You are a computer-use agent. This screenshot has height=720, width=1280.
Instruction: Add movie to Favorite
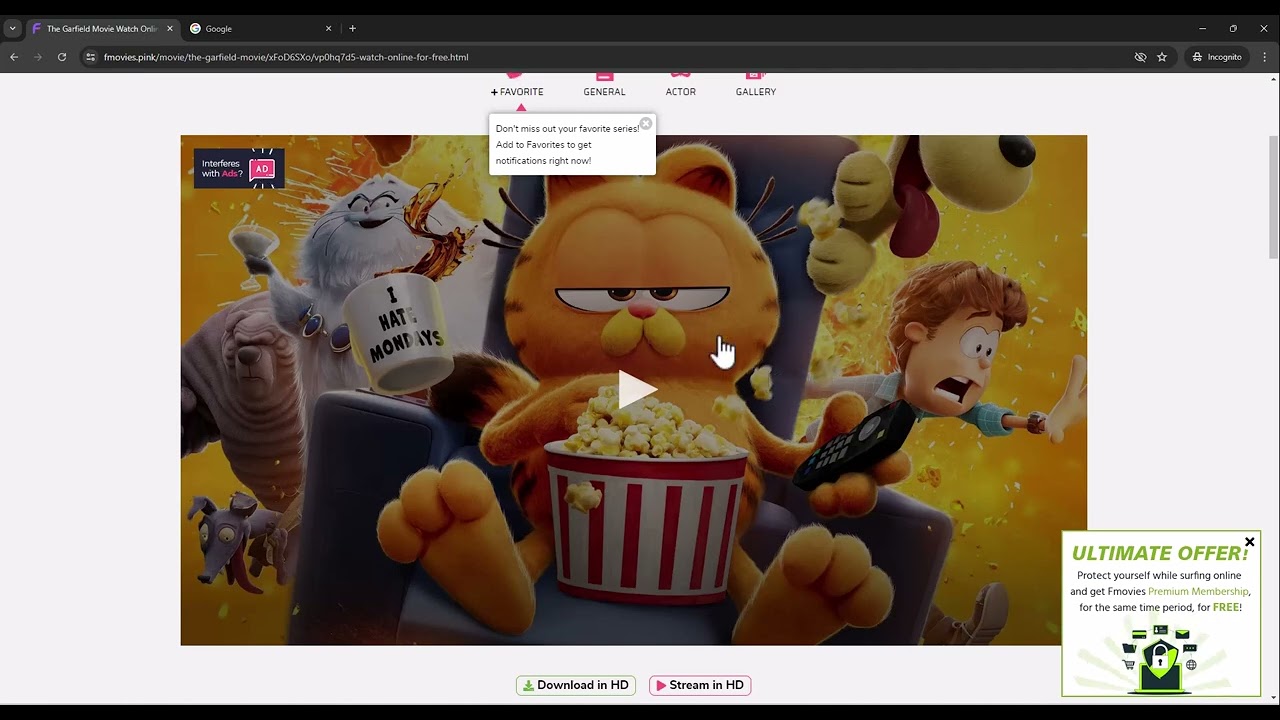(517, 91)
